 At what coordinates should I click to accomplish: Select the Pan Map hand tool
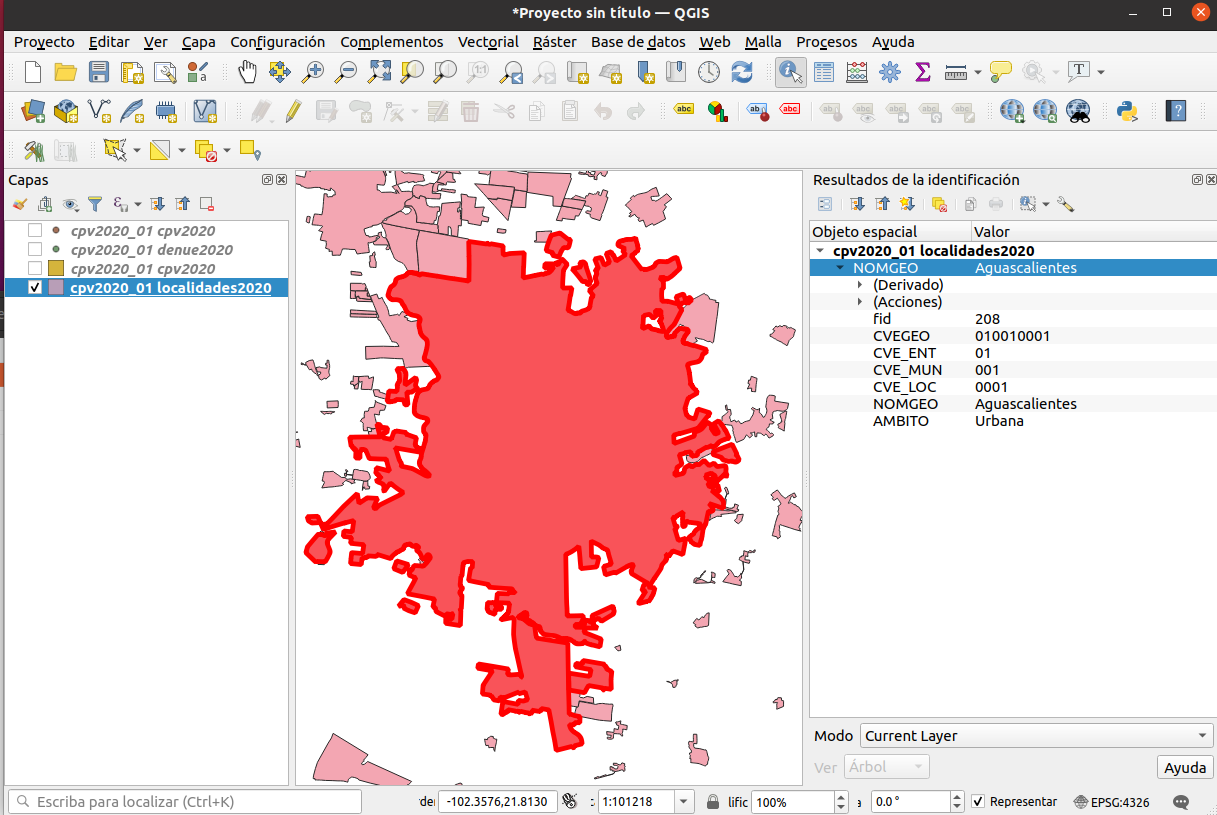point(247,72)
